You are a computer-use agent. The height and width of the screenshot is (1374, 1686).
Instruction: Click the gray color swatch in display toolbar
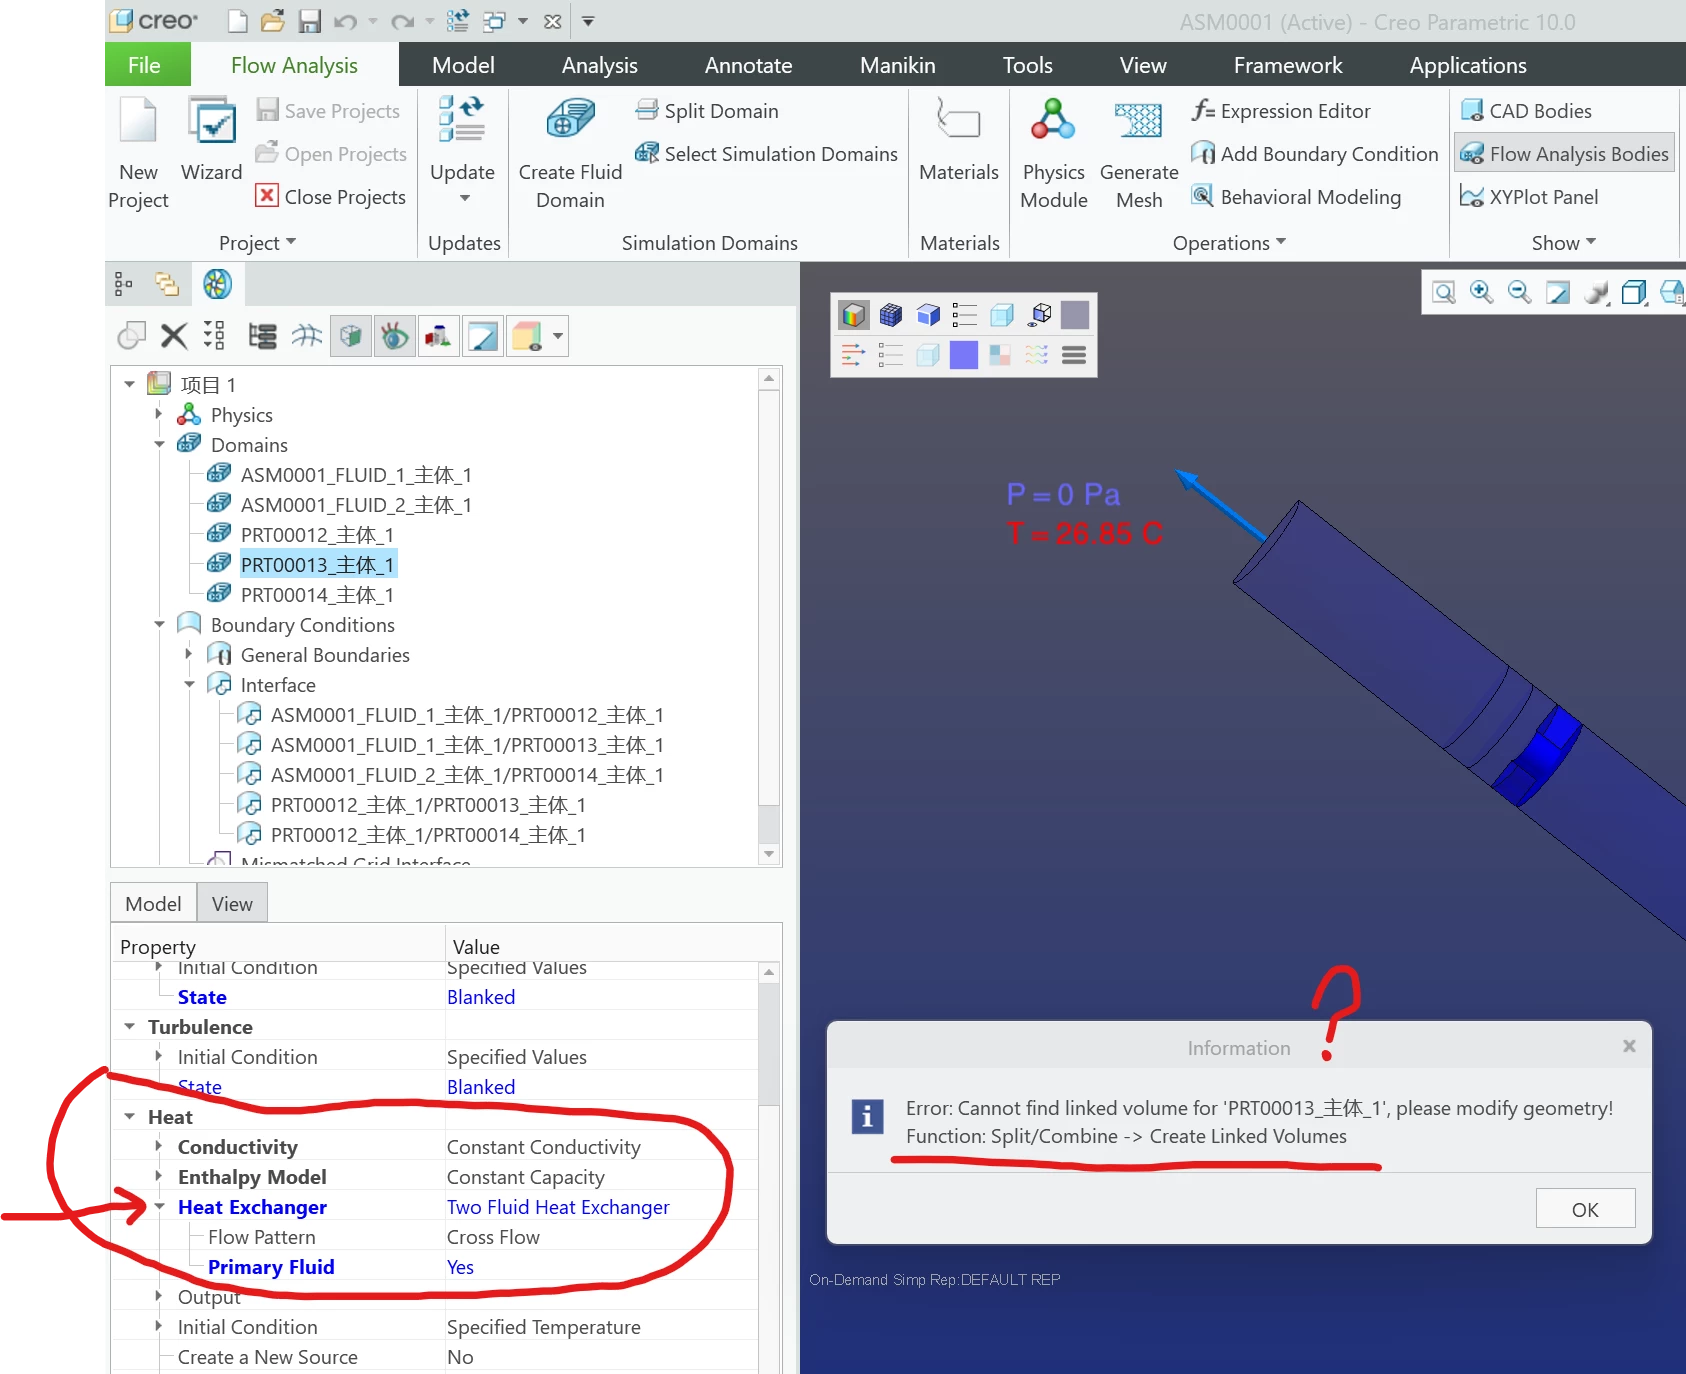(1075, 315)
